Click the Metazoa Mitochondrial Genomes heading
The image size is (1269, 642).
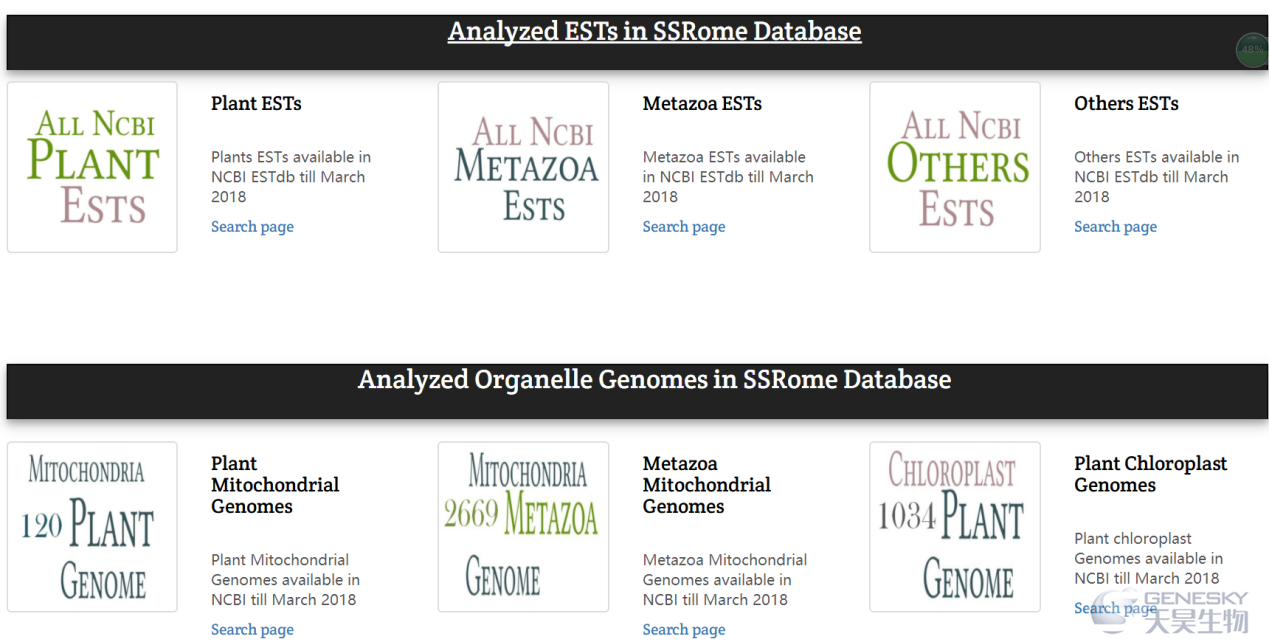(707, 485)
